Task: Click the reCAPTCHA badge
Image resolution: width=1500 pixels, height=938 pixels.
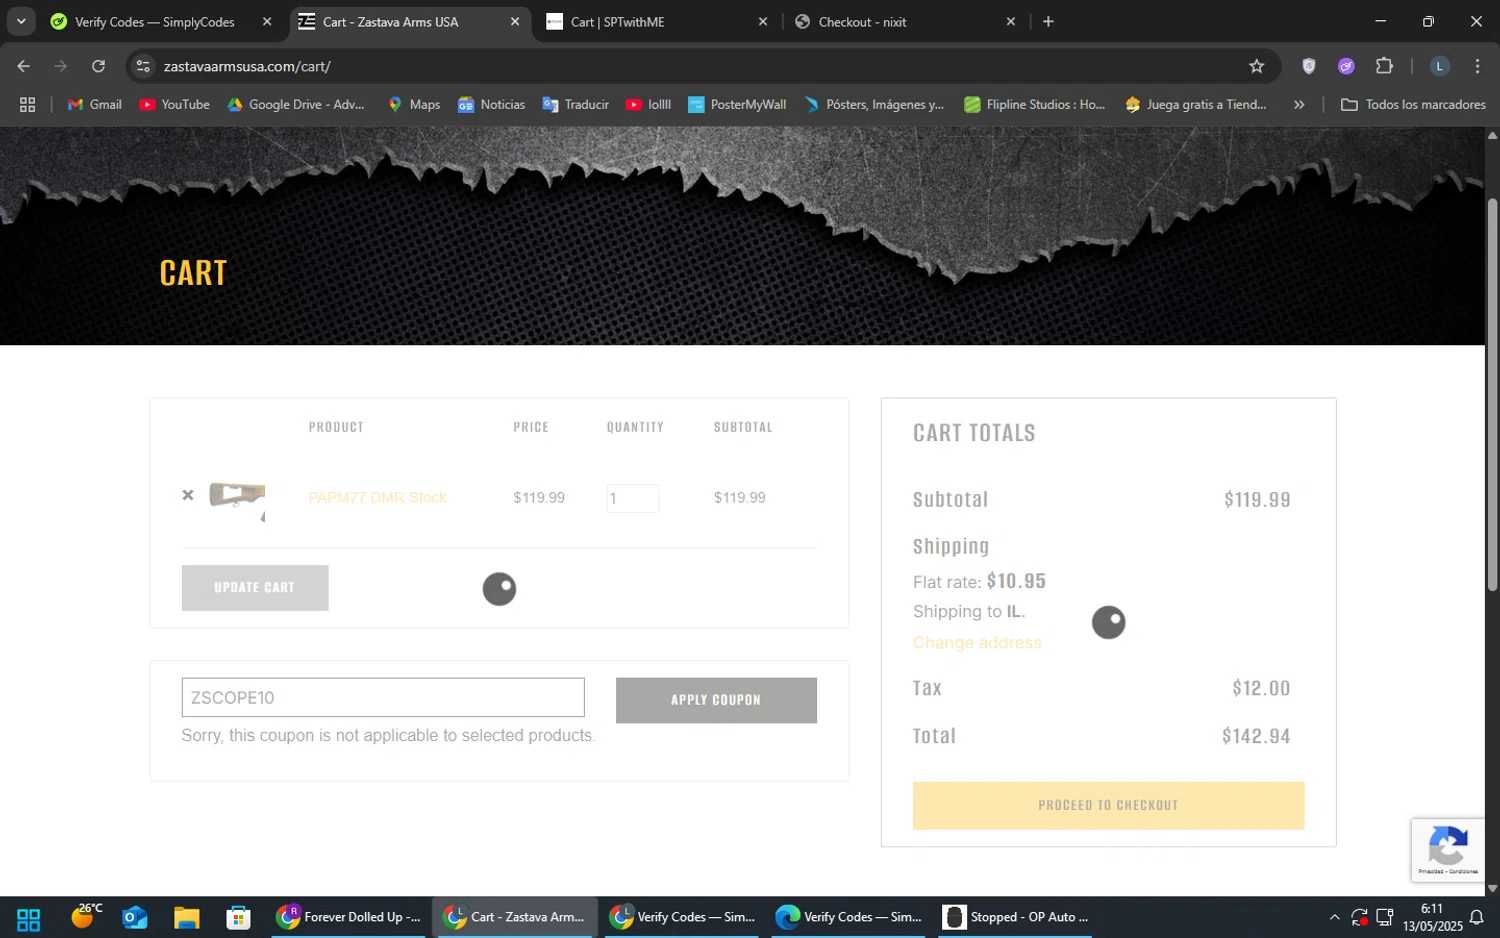Action: [x=1448, y=850]
